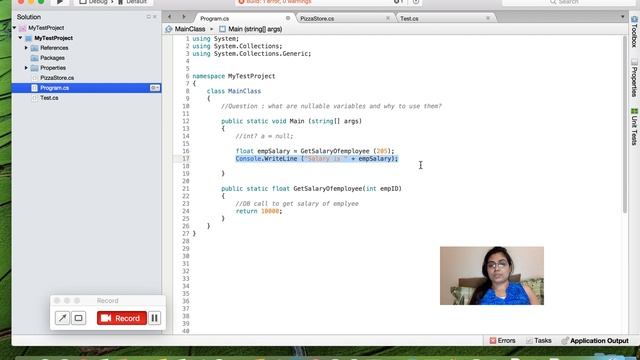Show the Application Output pad

pyautogui.click(x=595, y=340)
